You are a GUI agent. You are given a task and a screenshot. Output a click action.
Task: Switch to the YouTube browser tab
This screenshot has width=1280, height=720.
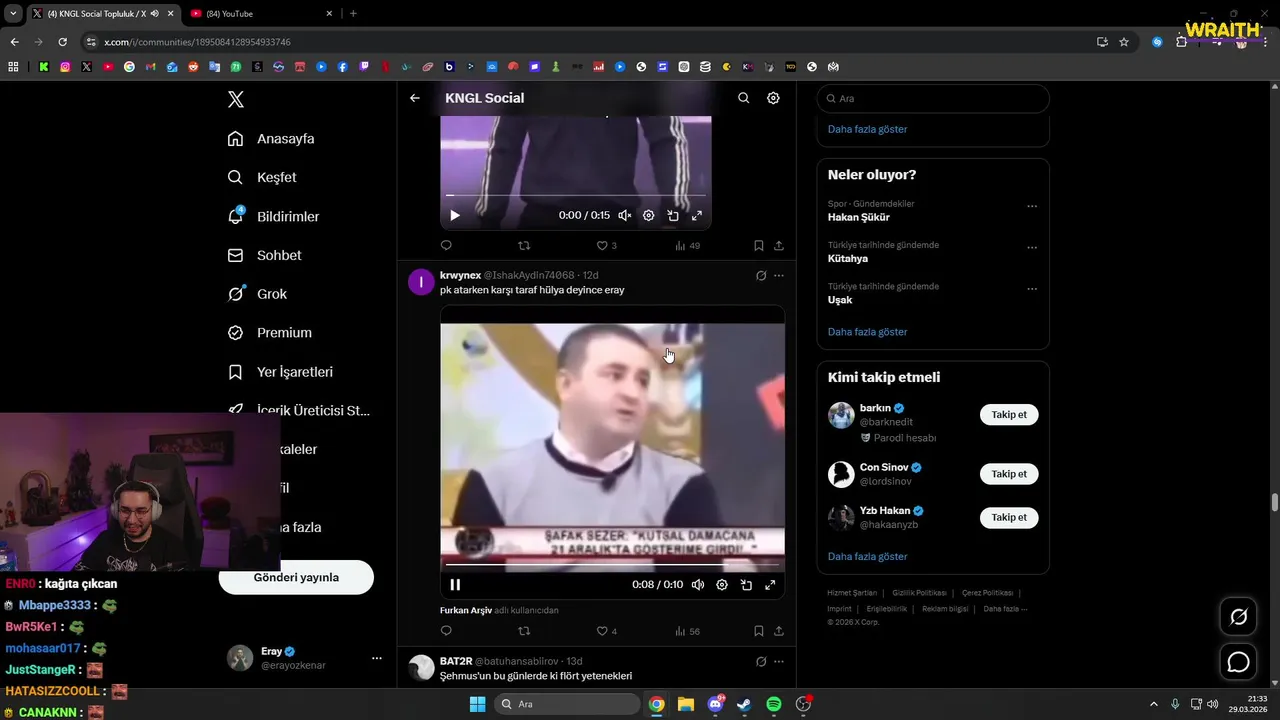260,14
